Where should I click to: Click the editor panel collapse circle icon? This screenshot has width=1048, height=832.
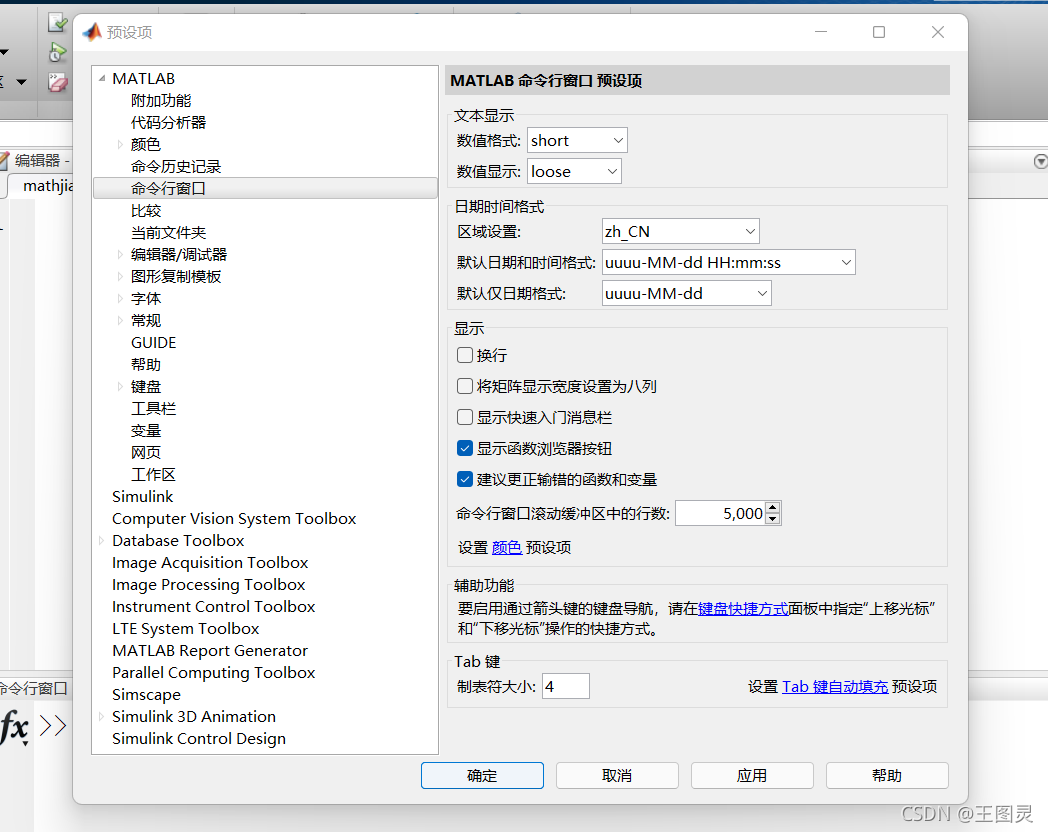click(1041, 161)
